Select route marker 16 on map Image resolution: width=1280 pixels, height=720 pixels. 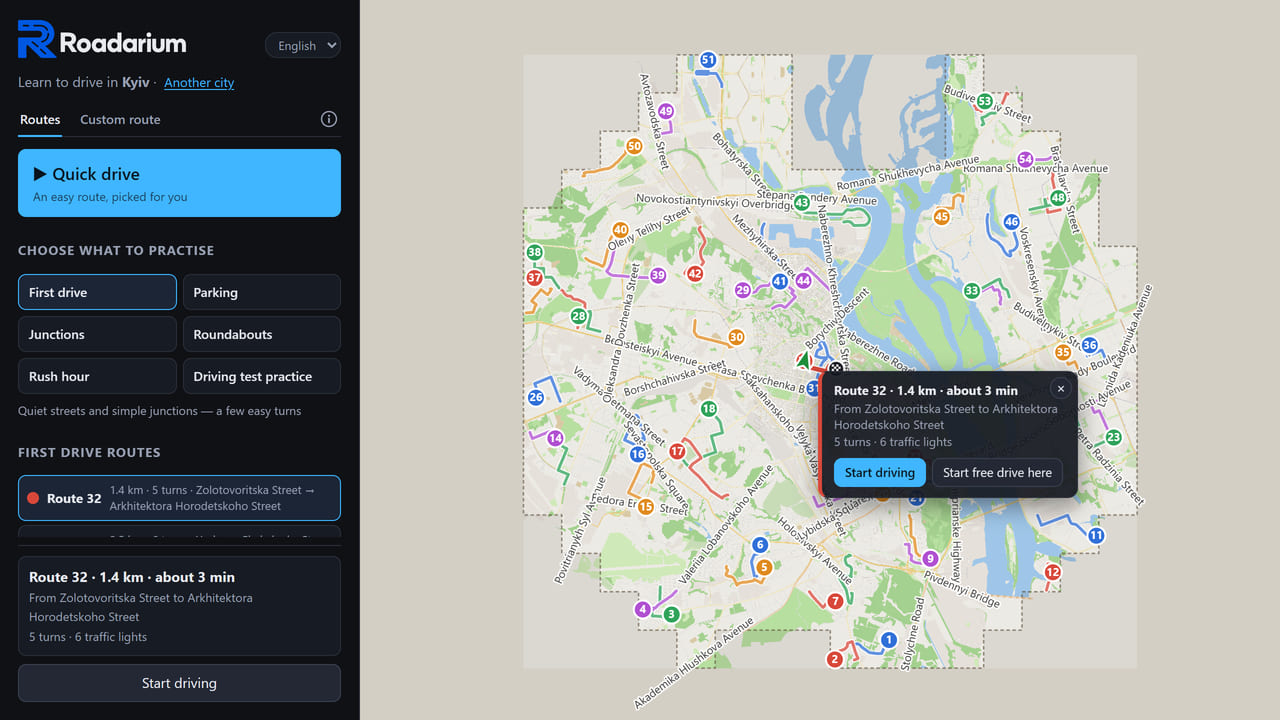638,454
